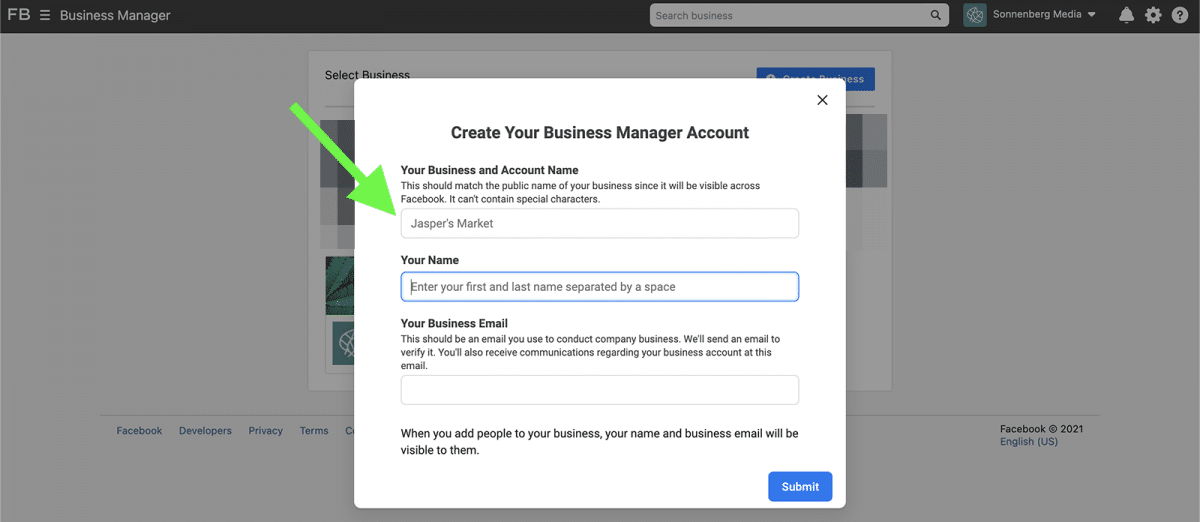Open the Terms footer link
This screenshot has height=522, width=1200.
click(314, 431)
